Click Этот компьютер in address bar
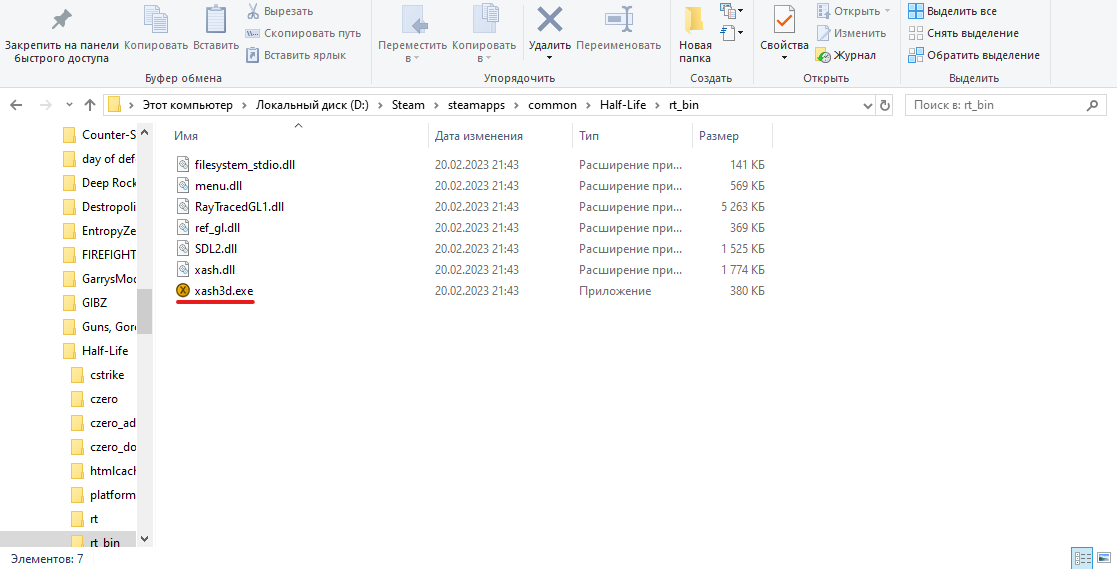 click(187, 105)
